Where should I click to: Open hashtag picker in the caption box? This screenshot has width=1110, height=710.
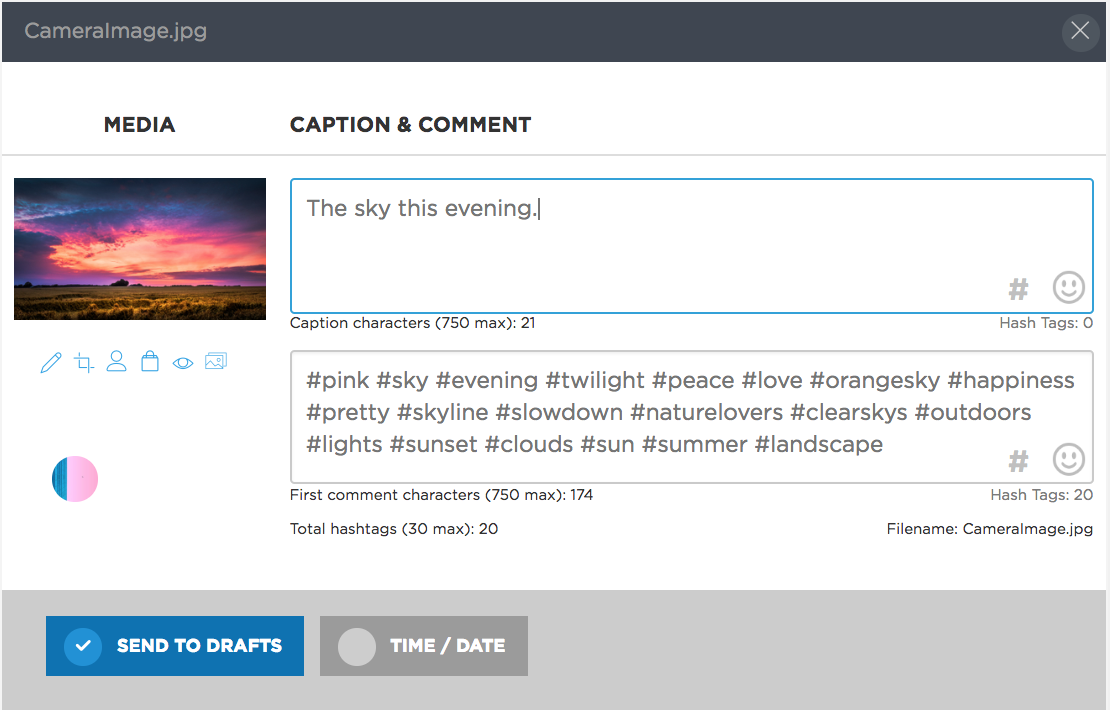(1018, 289)
